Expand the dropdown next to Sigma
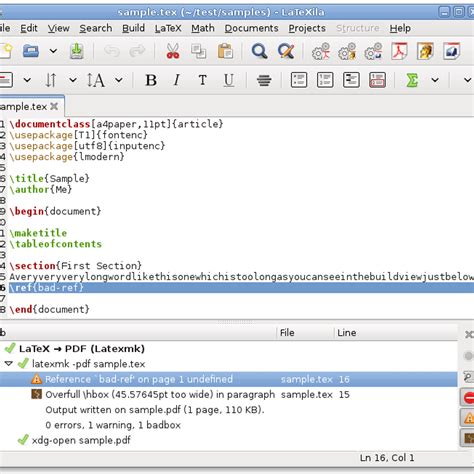This screenshot has width=474, height=474. tap(435, 80)
